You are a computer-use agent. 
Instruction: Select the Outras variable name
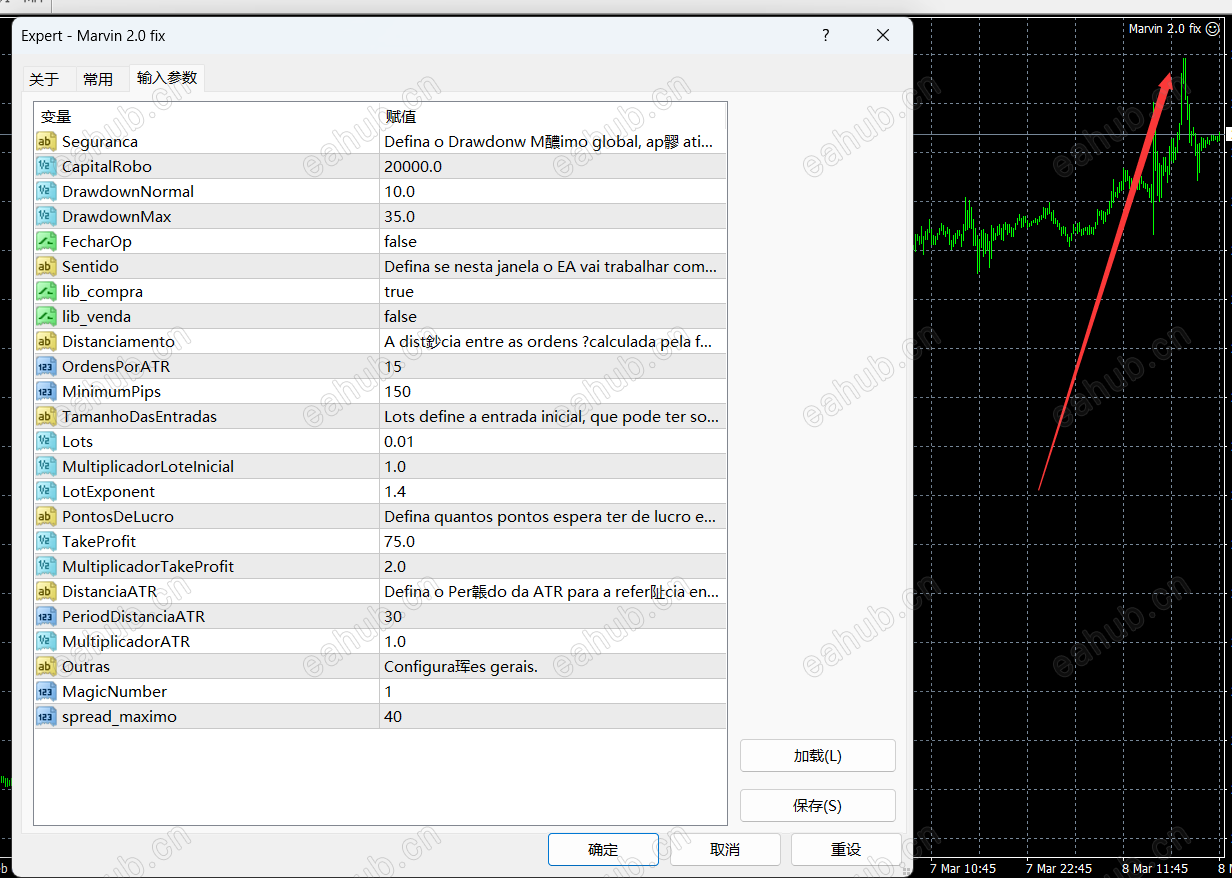(86, 667)
